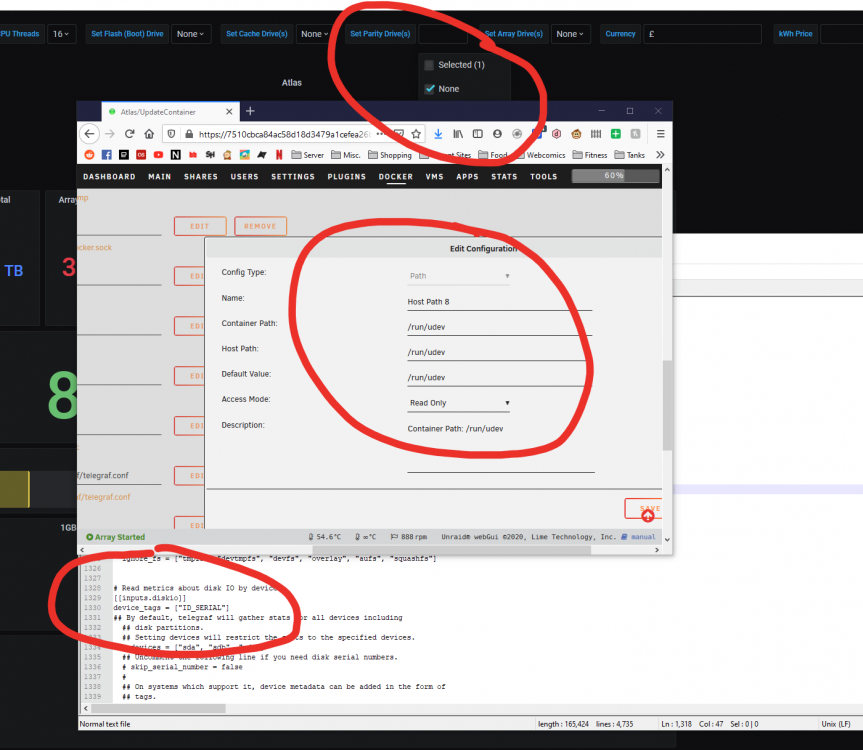
Task: Open the Docker menu item
Action: pyautogui.click(x=396, y=177)
